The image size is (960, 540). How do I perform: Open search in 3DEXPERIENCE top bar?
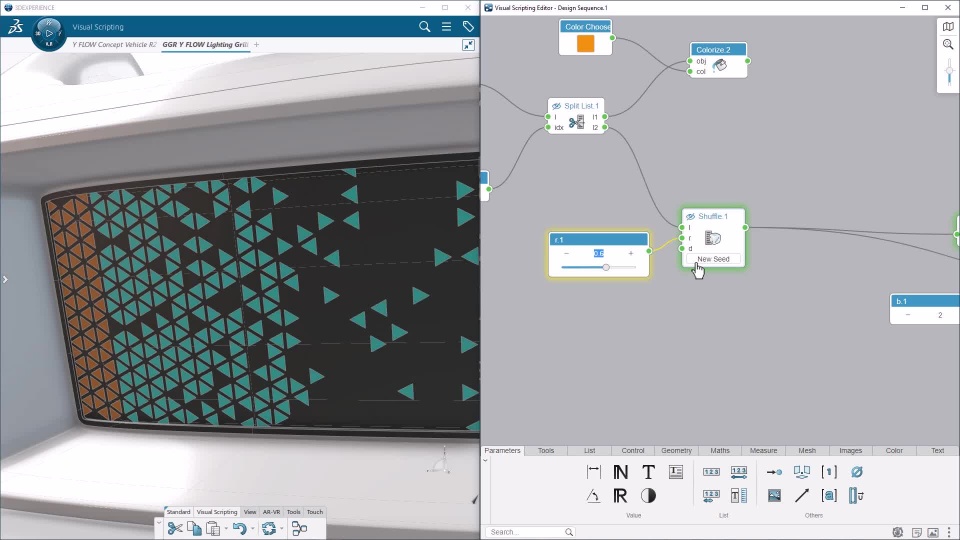tap(424, 26)
